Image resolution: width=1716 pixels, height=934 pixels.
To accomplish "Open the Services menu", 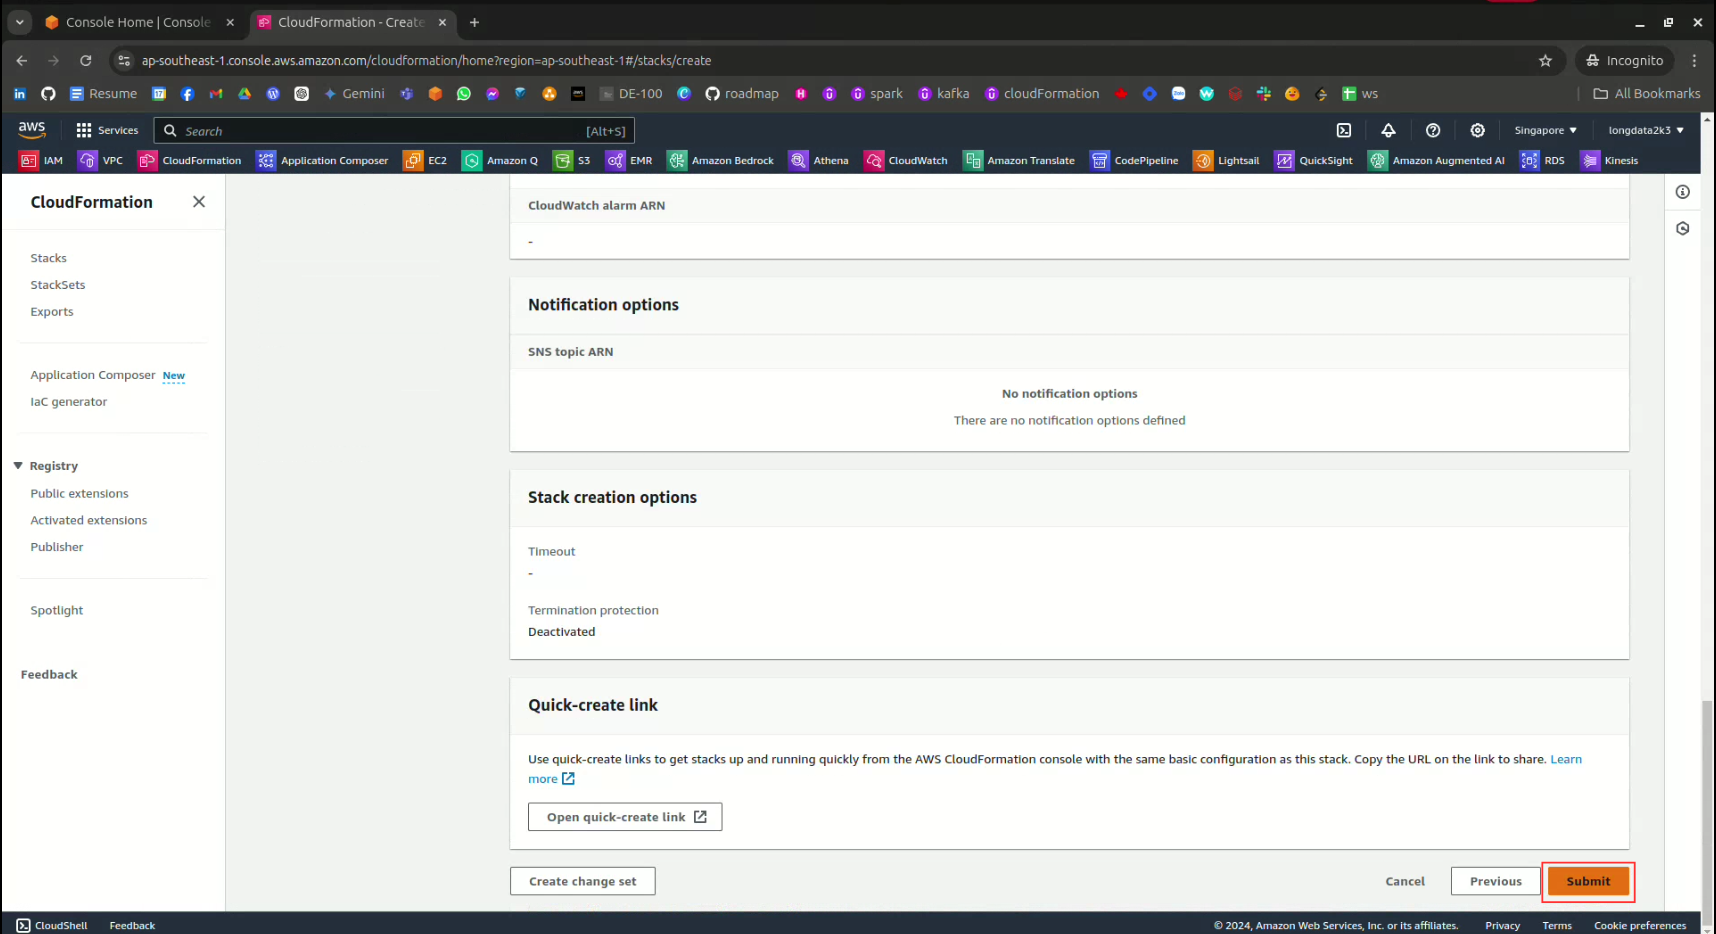I will tap(107, 131).
